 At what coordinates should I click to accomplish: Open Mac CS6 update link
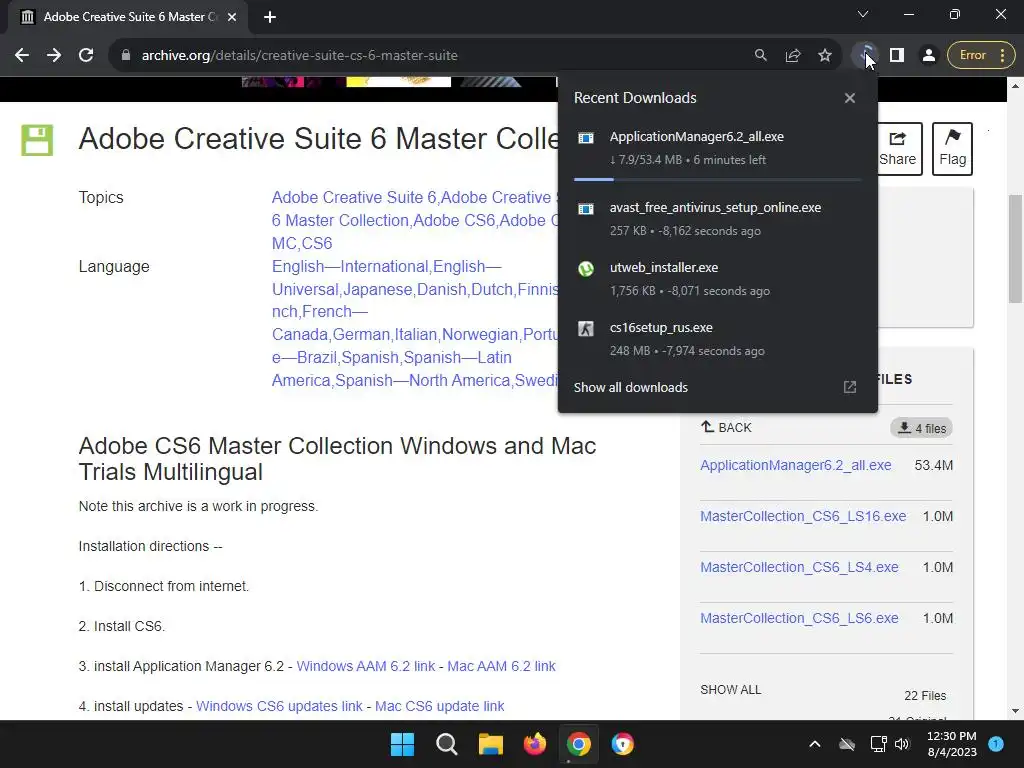pos(440,706)
